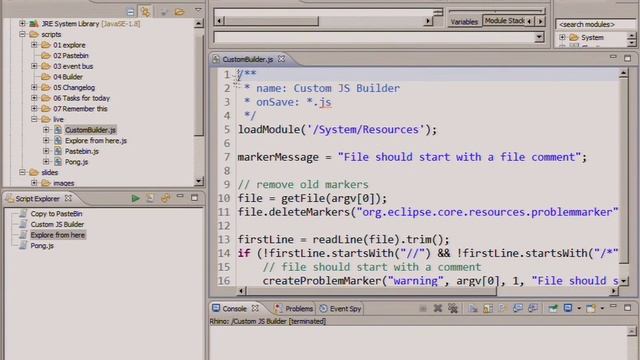The image size is (640, 360).
Task: Select Pong.js in Script Explorer
Action: pos(42,245)
